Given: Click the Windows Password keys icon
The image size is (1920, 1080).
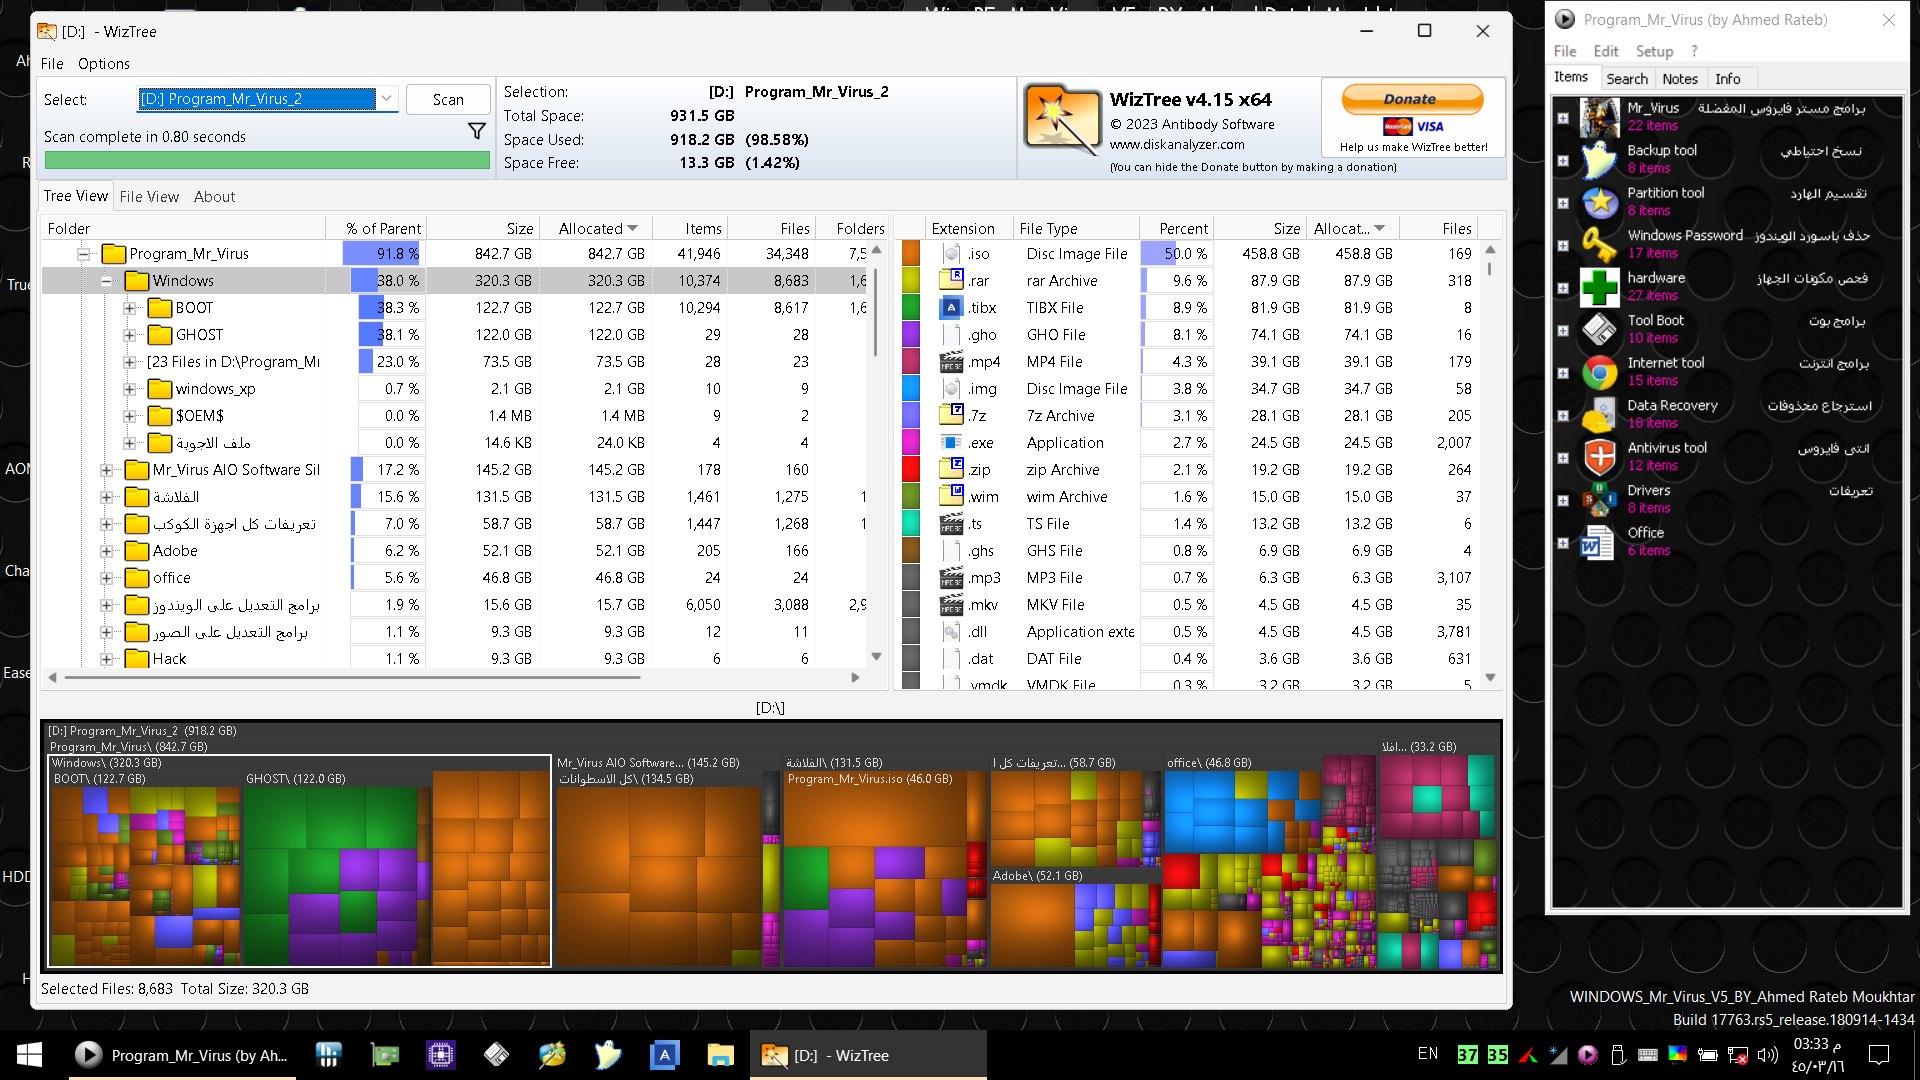Looking at the screenshot, I should click(x=1600, y=245).
